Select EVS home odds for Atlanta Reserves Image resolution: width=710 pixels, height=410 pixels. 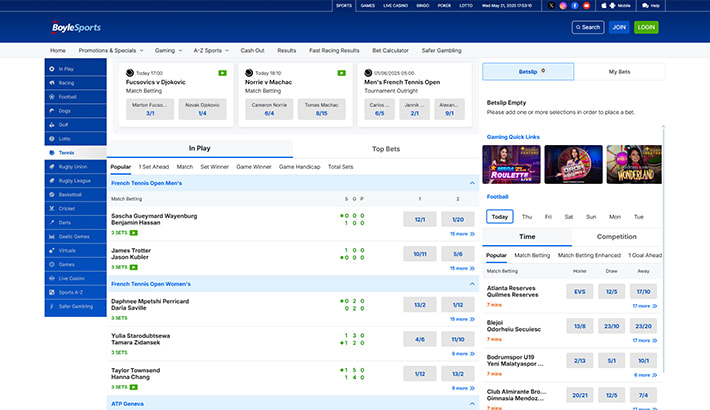click(x=580, y=292)
